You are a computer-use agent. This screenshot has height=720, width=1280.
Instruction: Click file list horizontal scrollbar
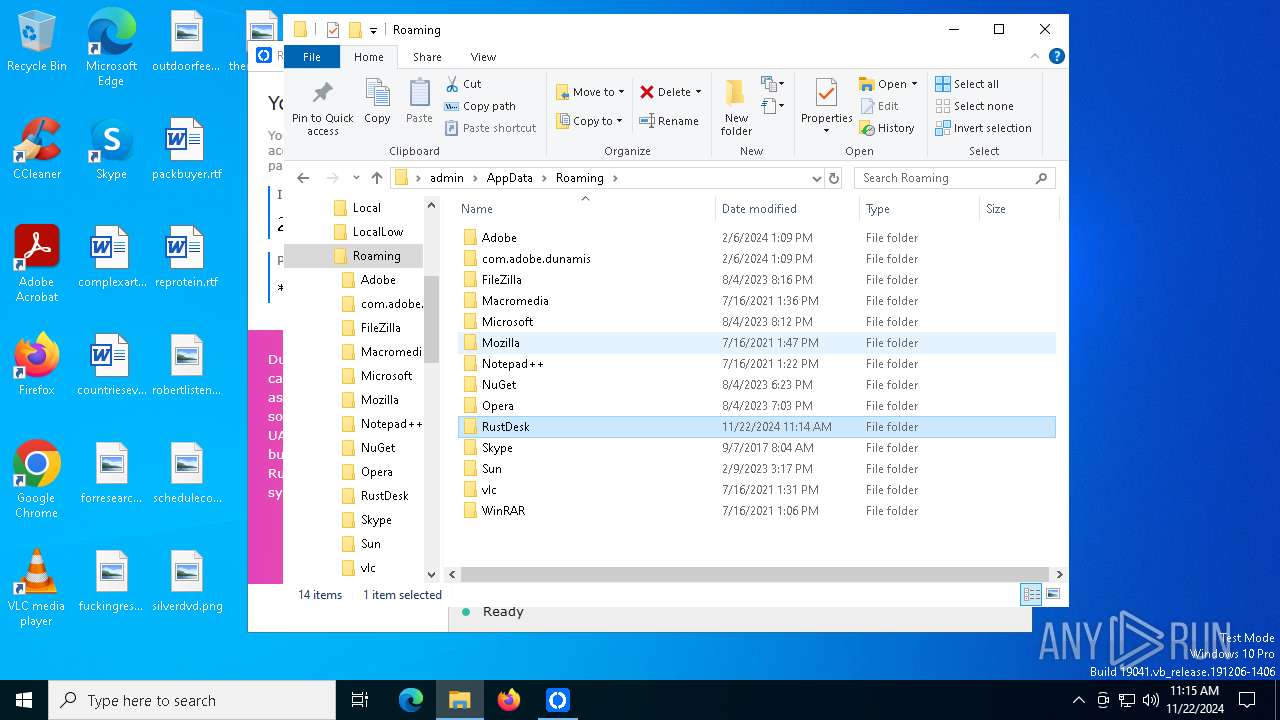756,575
